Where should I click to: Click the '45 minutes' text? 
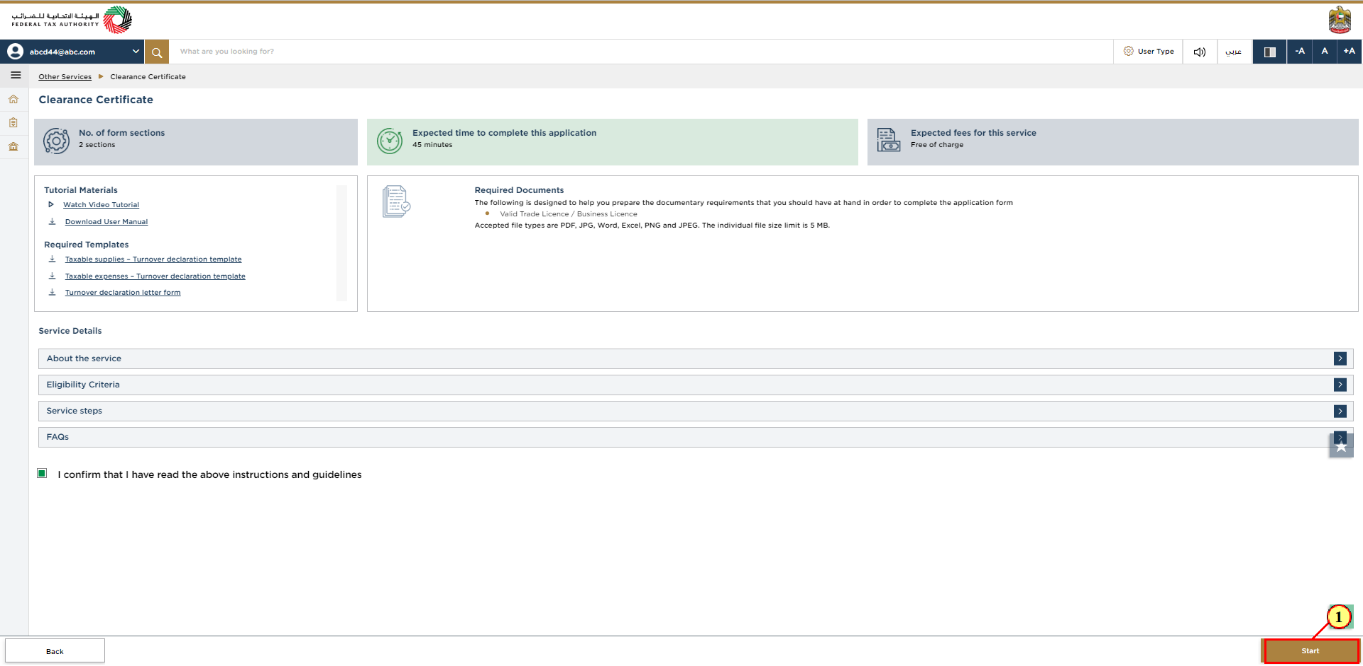tap(432, 145)
